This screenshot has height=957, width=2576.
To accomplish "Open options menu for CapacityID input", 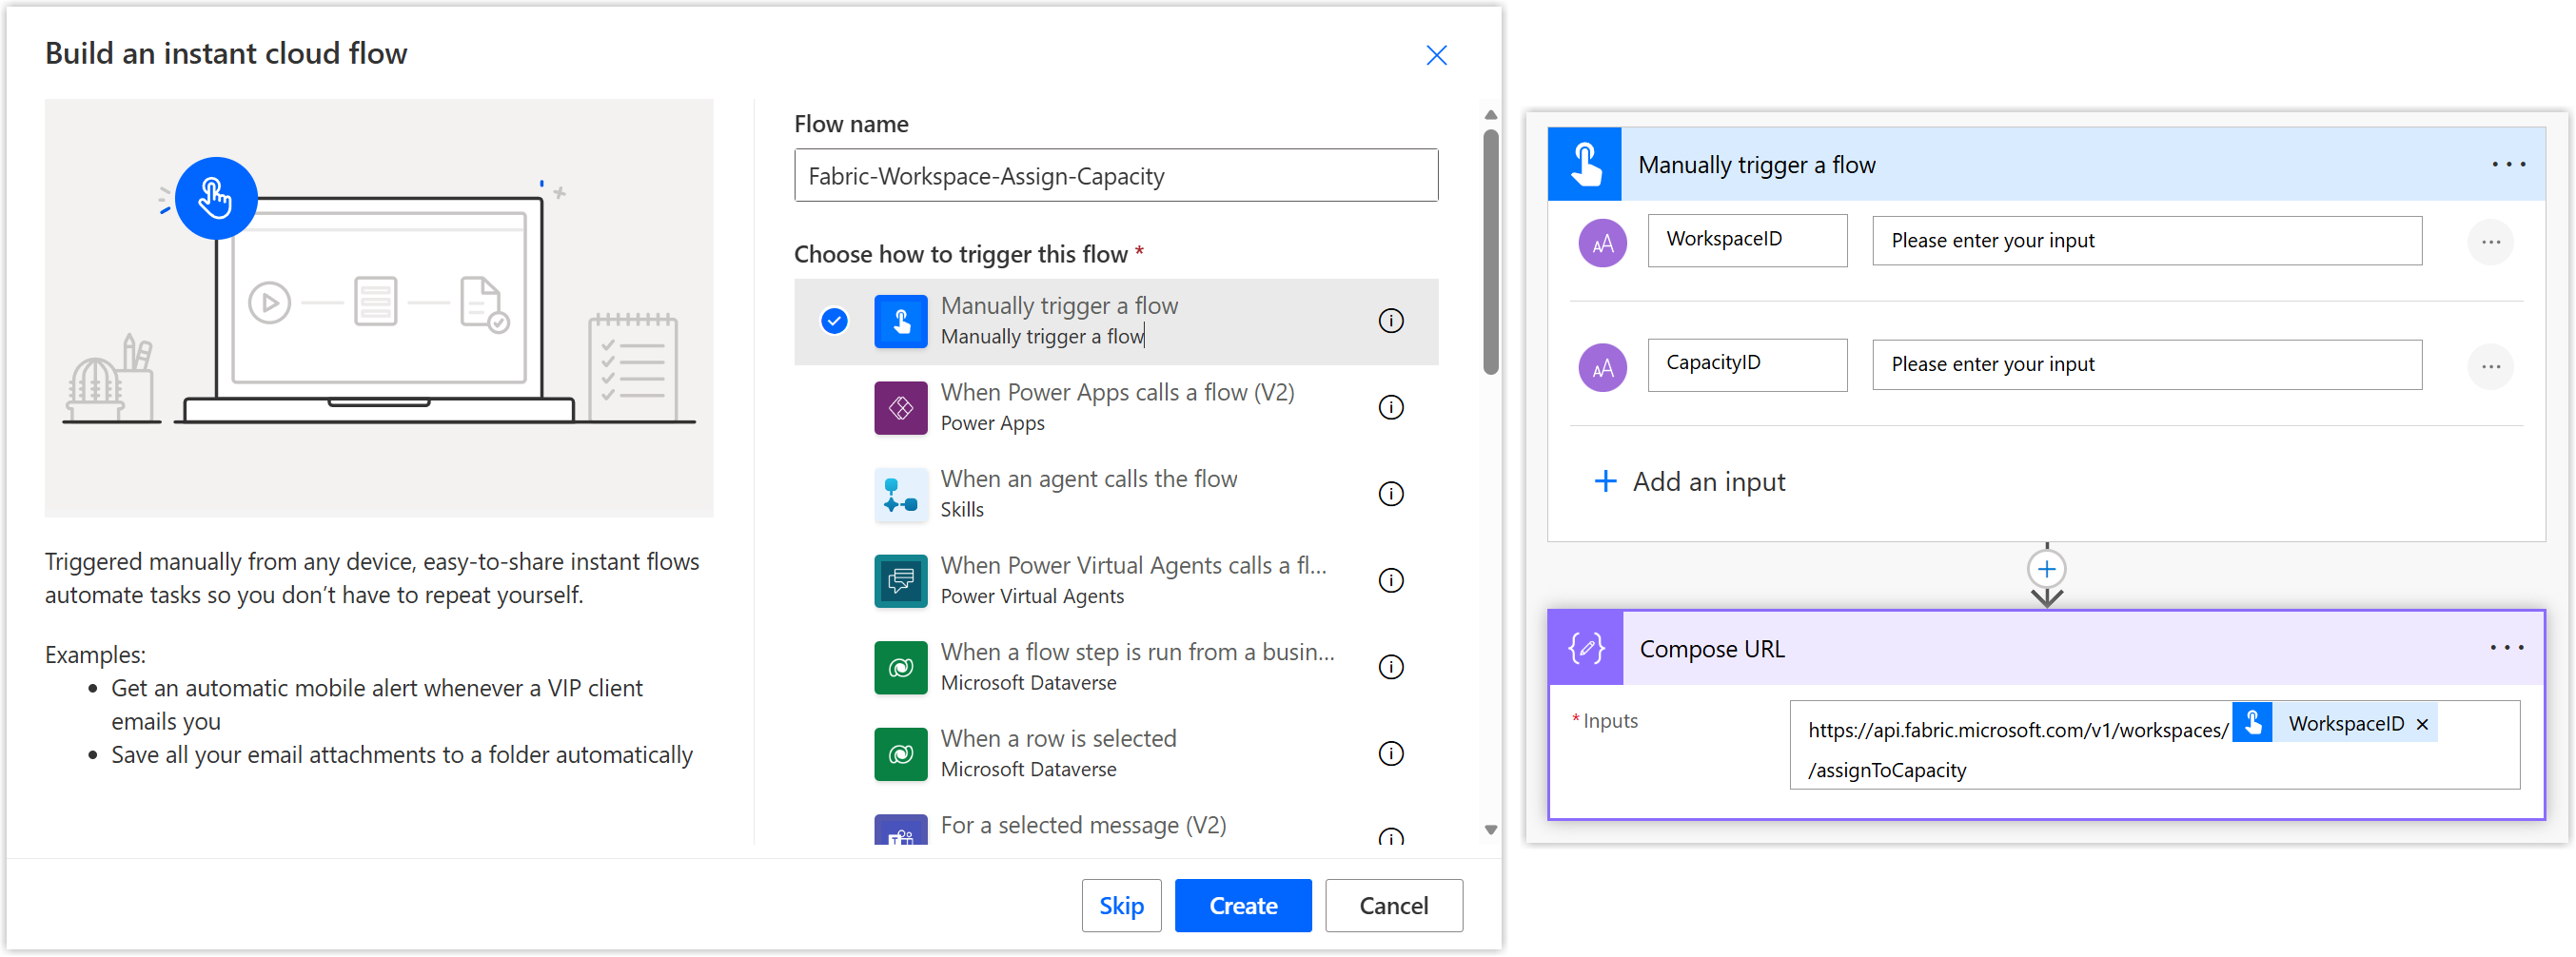I will pyautogui.click(x=2490, y=366).
